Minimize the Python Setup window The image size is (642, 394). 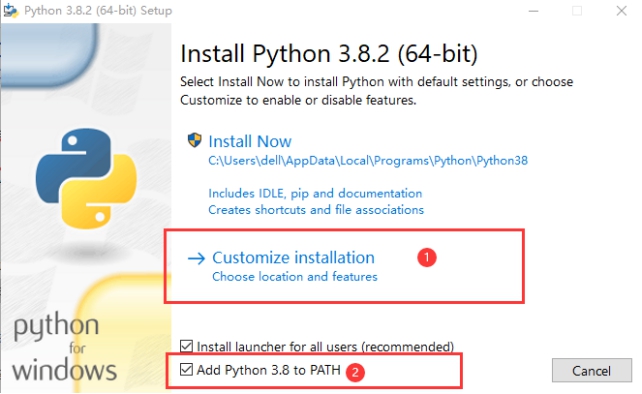533,11
